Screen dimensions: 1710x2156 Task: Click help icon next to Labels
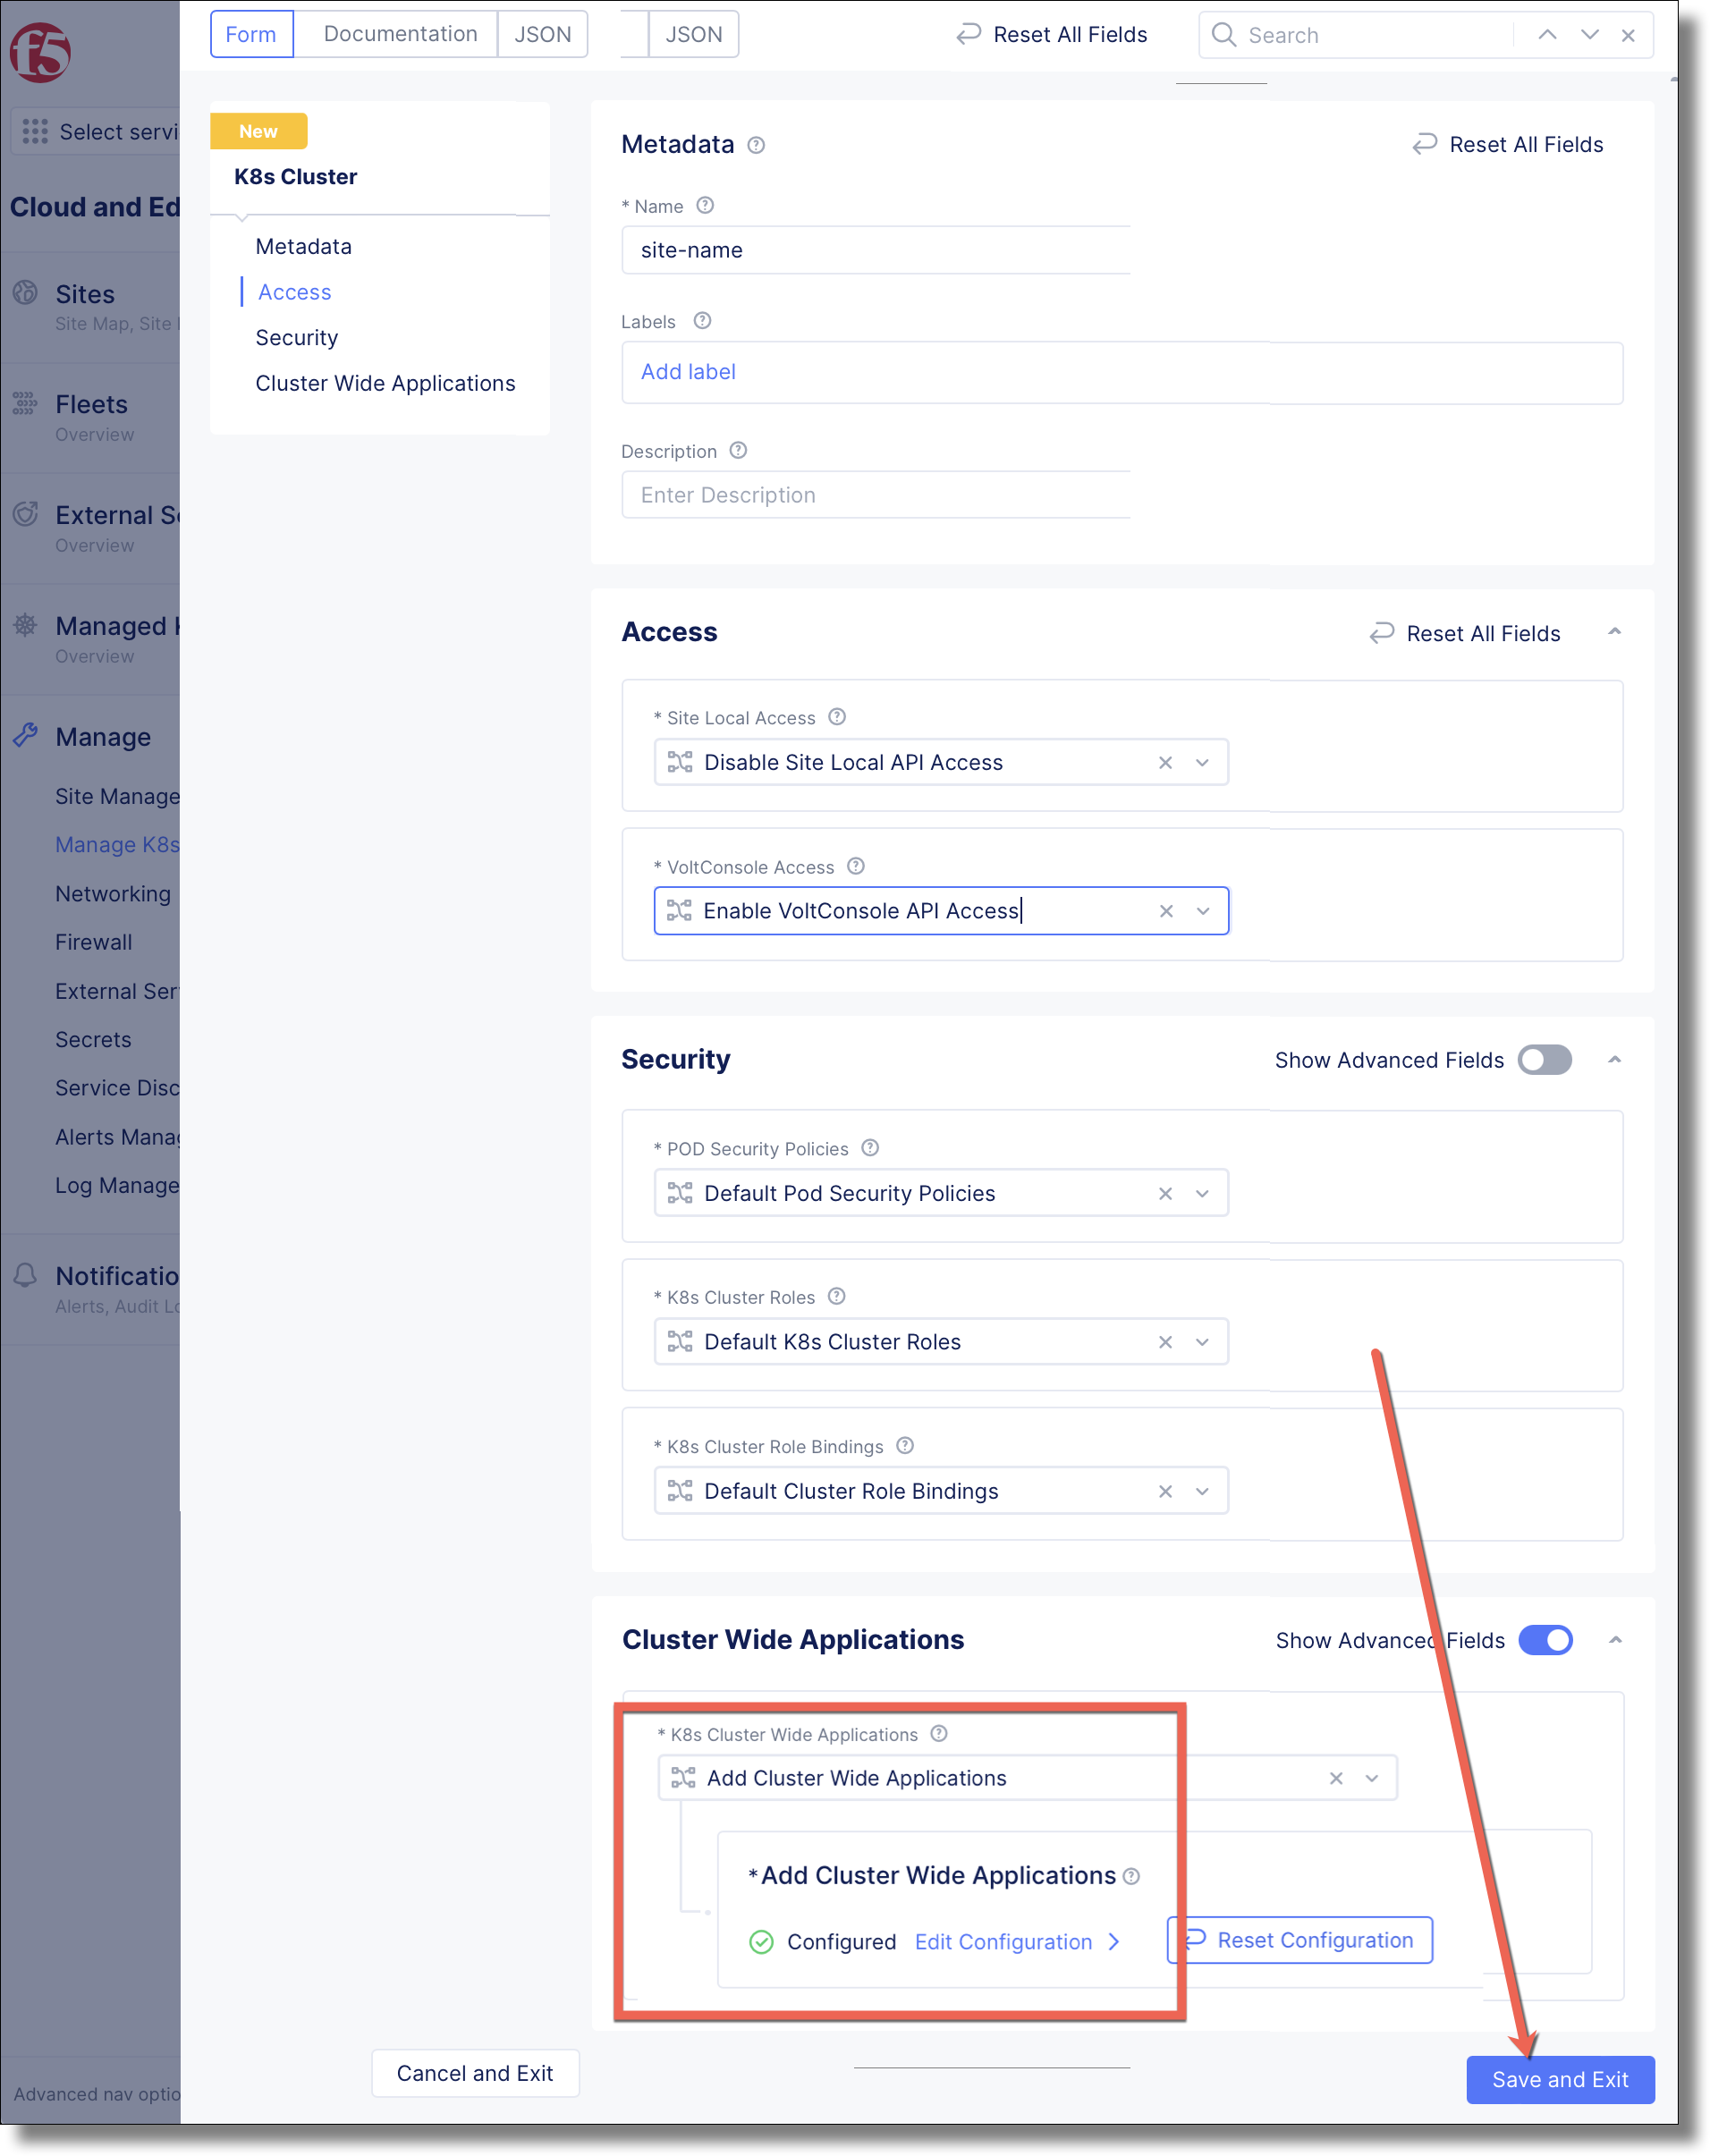click(x=702, y=321)
